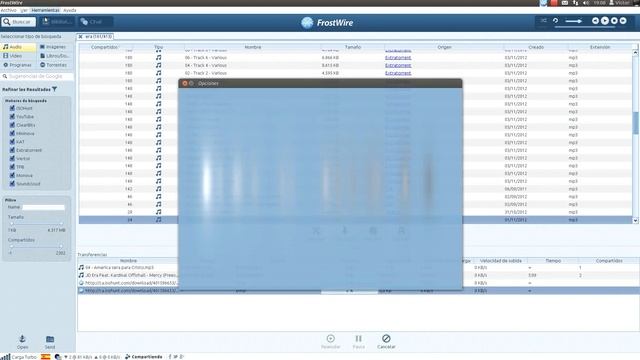Stop playback in the media player
Screen dimensions: 640x360
click(x=614, y=20)
